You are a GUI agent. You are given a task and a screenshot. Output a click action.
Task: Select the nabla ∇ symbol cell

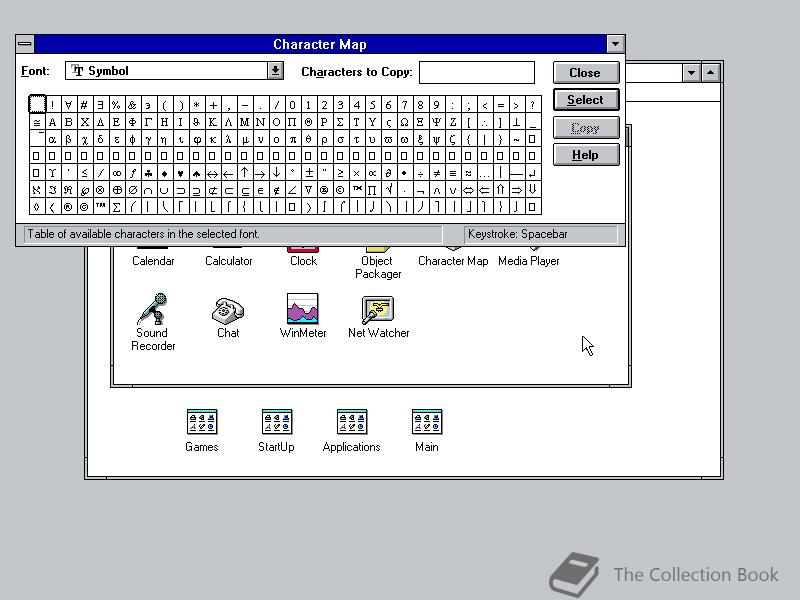(308, 190)
